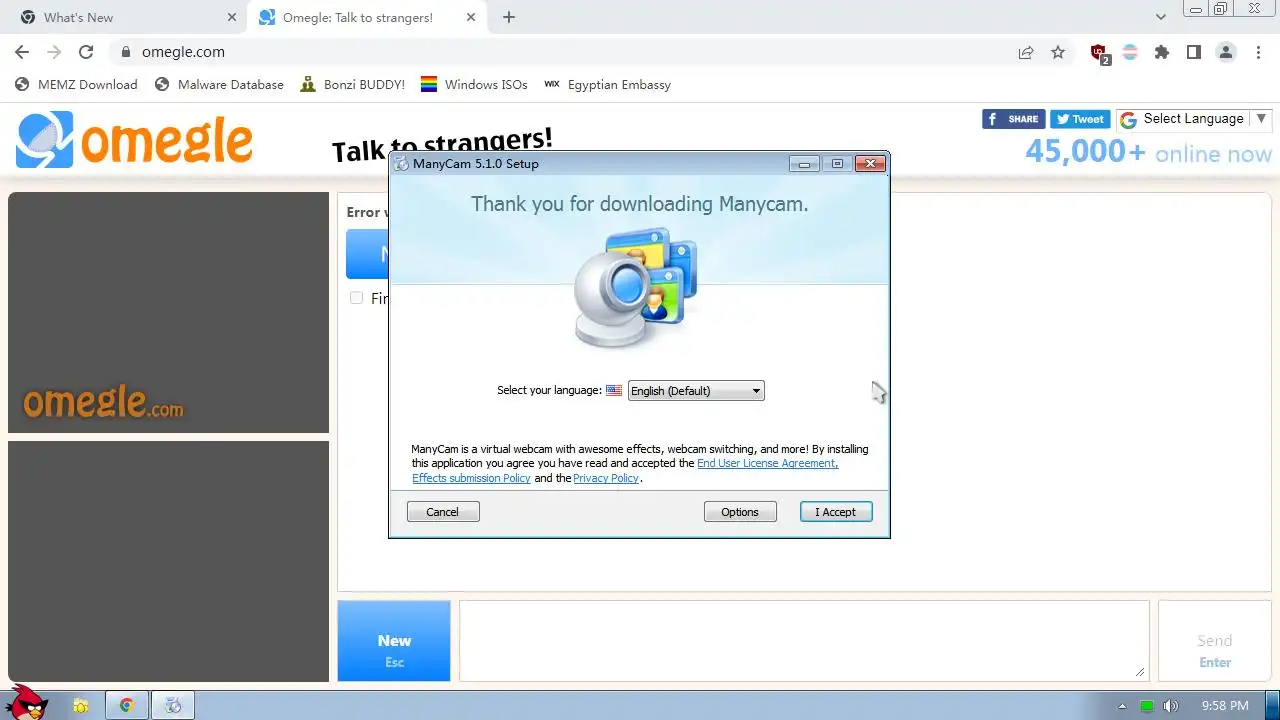The width and height of the screenshot is (1280, 720).
Task: Cancel the ManyCam installation
Action: 443,512
